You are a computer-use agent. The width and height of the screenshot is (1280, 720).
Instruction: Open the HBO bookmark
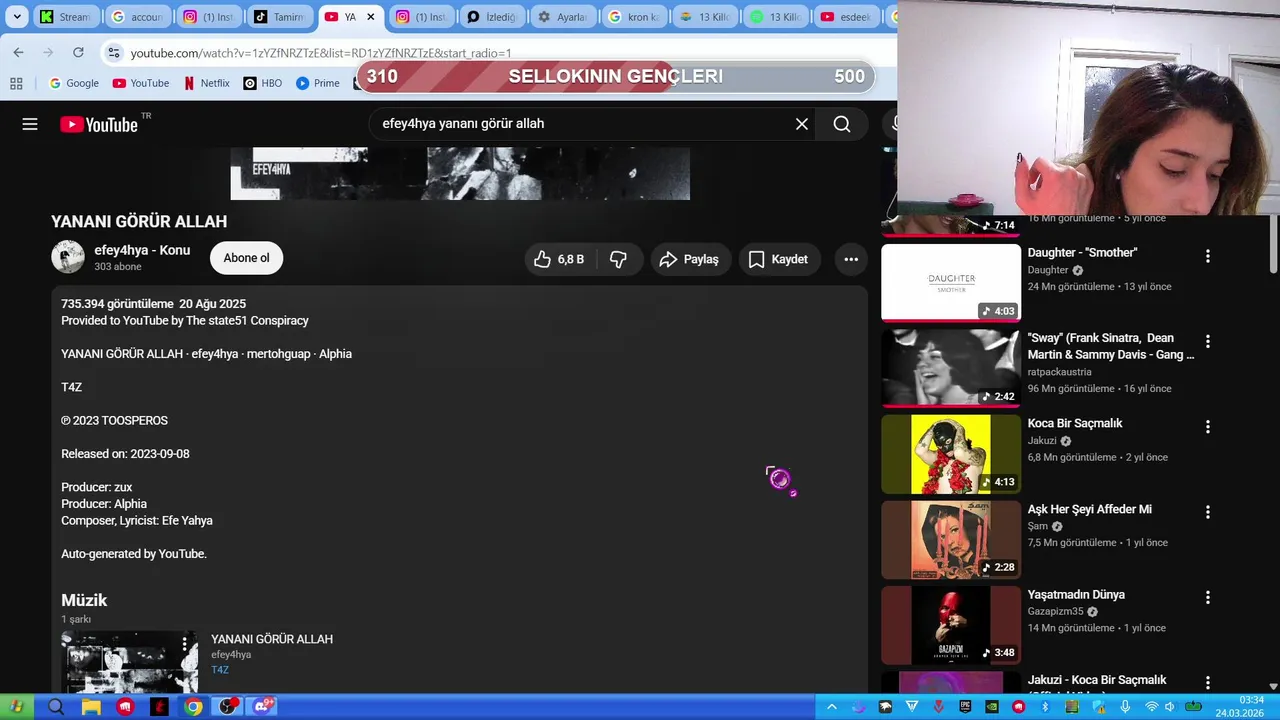[x=263, y=83]
